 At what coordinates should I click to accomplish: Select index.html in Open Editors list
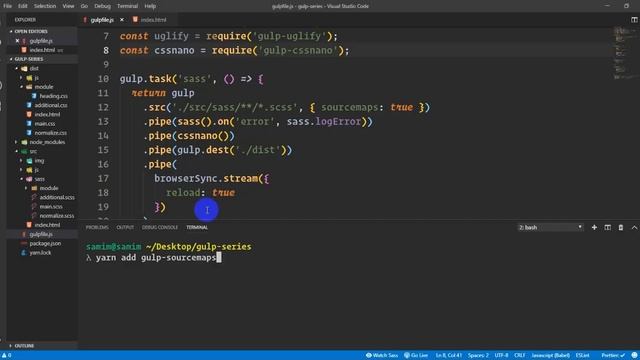click(42, 50)
